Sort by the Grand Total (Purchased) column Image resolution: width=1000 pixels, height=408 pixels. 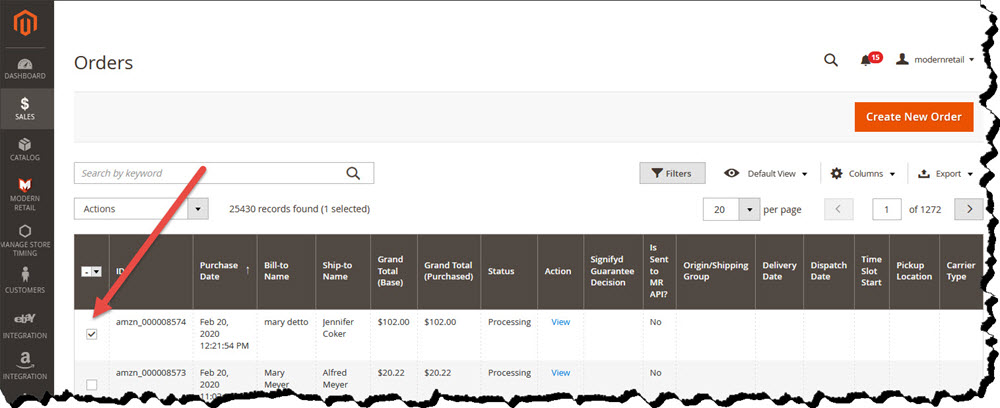pos(449,271)
